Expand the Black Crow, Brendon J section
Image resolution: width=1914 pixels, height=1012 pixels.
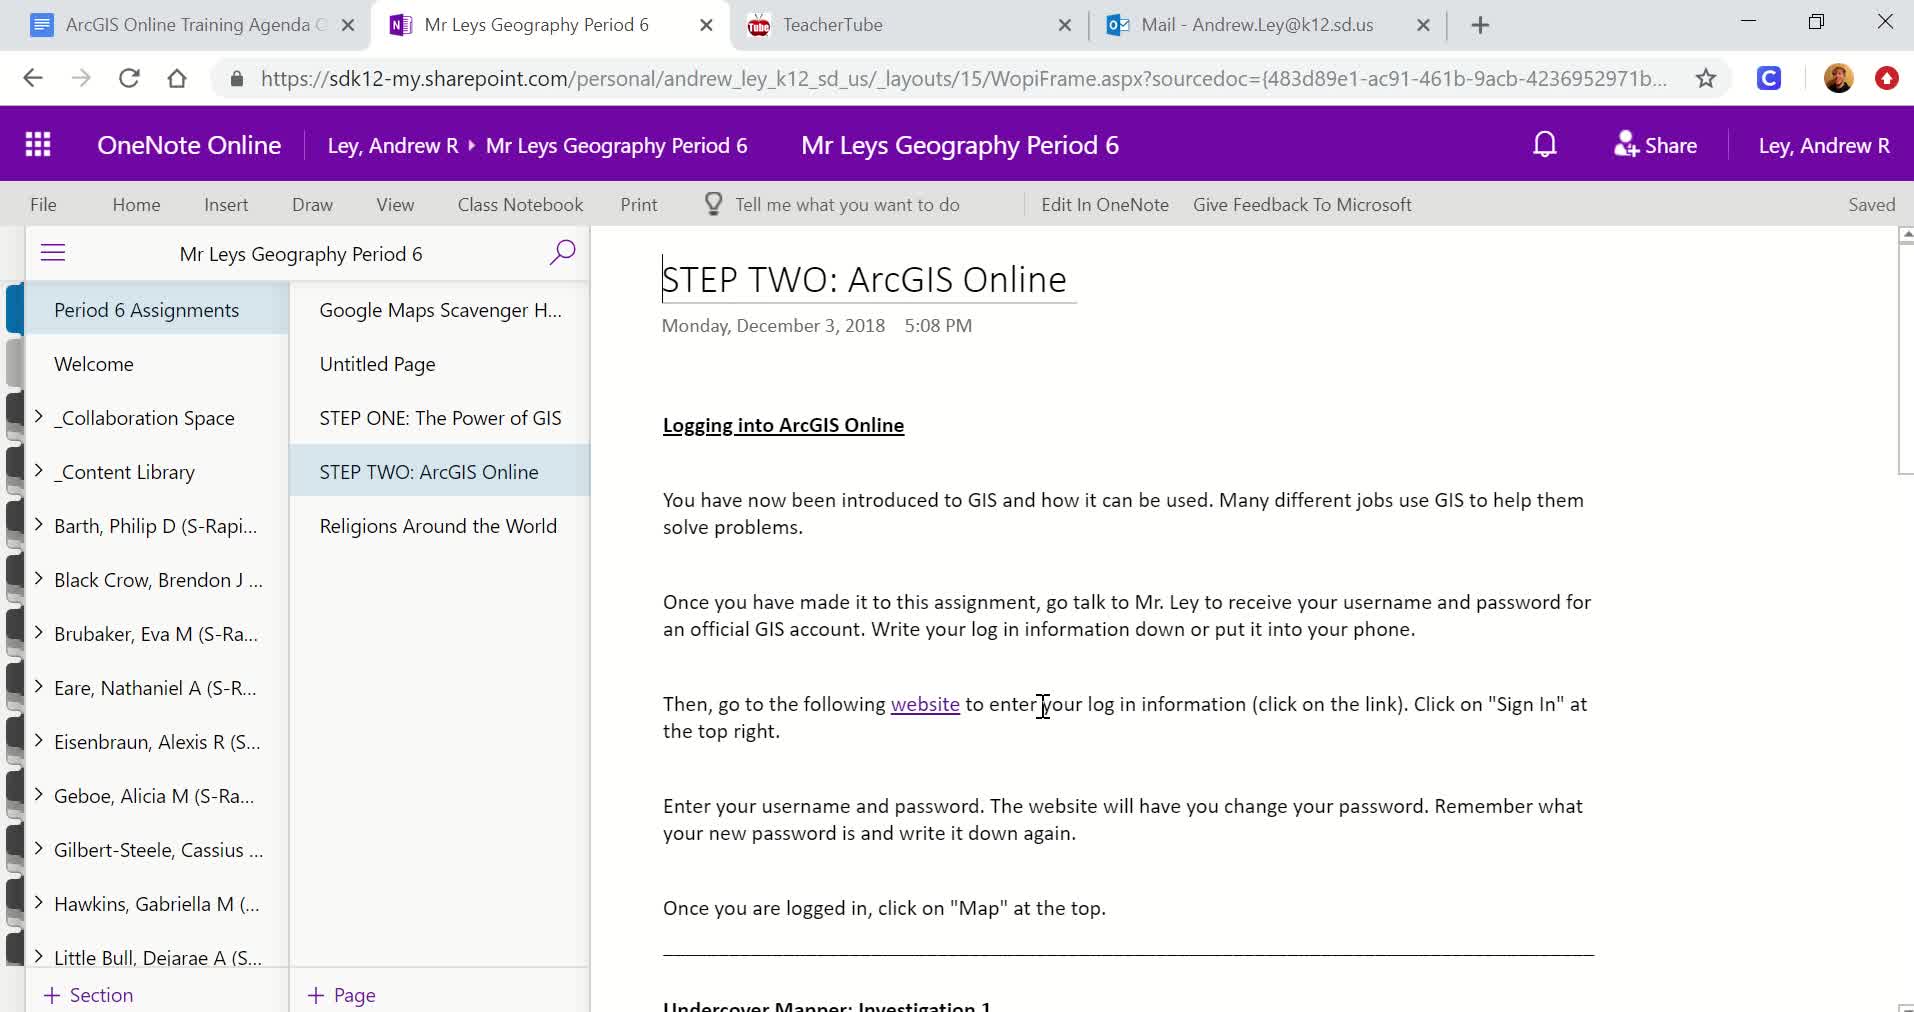[38, 578]
